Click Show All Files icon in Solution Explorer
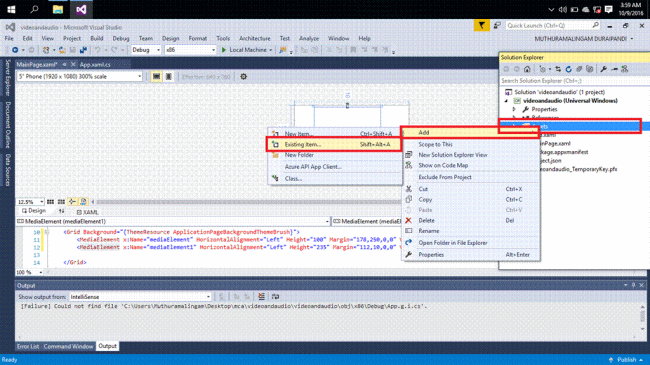The width and height of the screenshot is (650, 365). click(589, 69)
